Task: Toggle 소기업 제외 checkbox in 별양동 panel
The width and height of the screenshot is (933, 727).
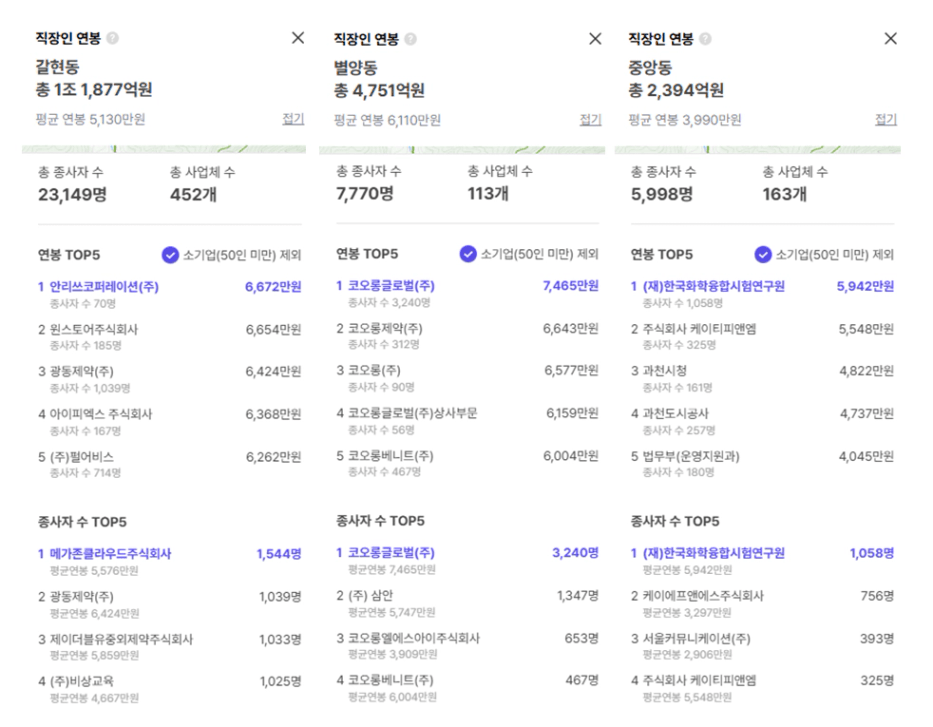Action: (468, 254)
